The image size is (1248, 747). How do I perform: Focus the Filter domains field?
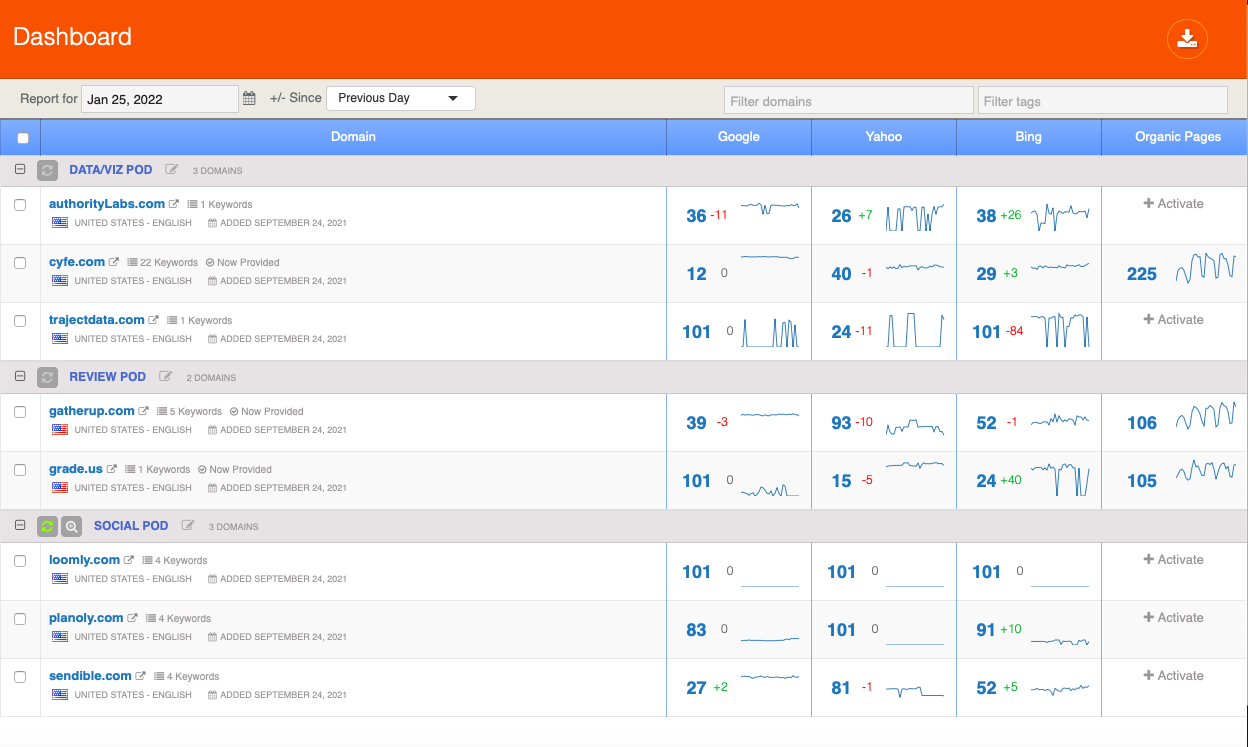(848, 100)
